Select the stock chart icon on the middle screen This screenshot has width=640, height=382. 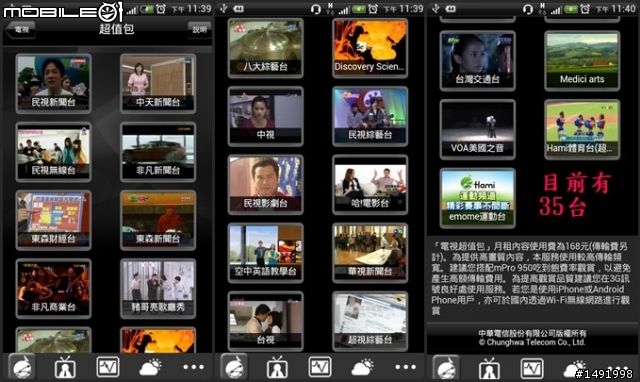320,366
